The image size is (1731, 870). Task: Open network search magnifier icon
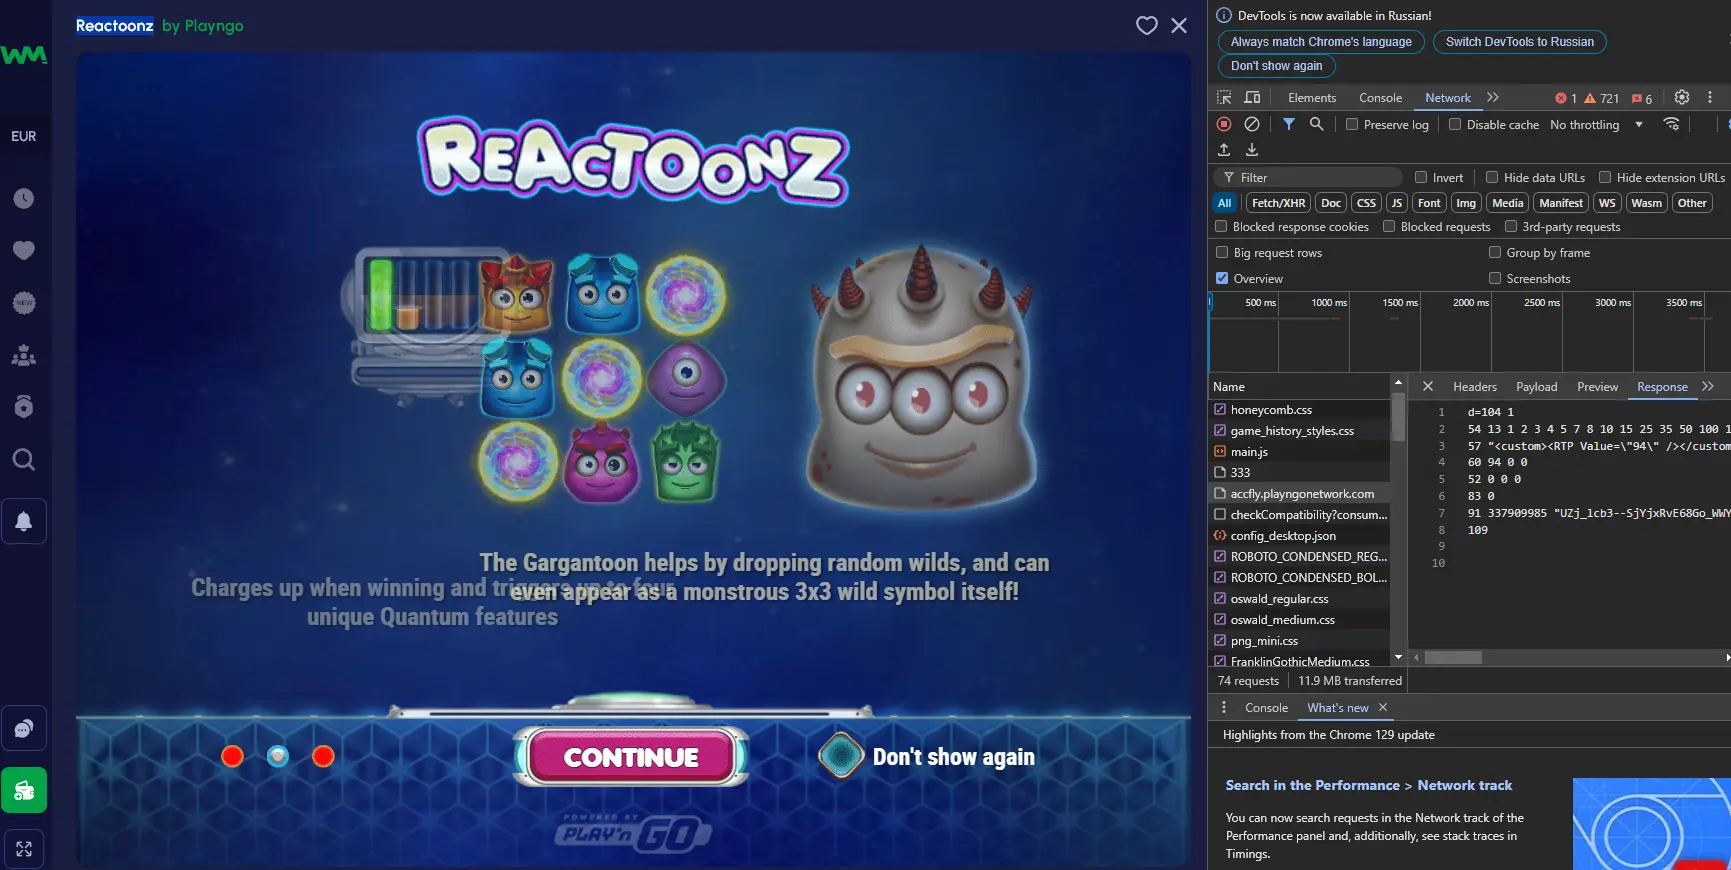[1317, 124]
